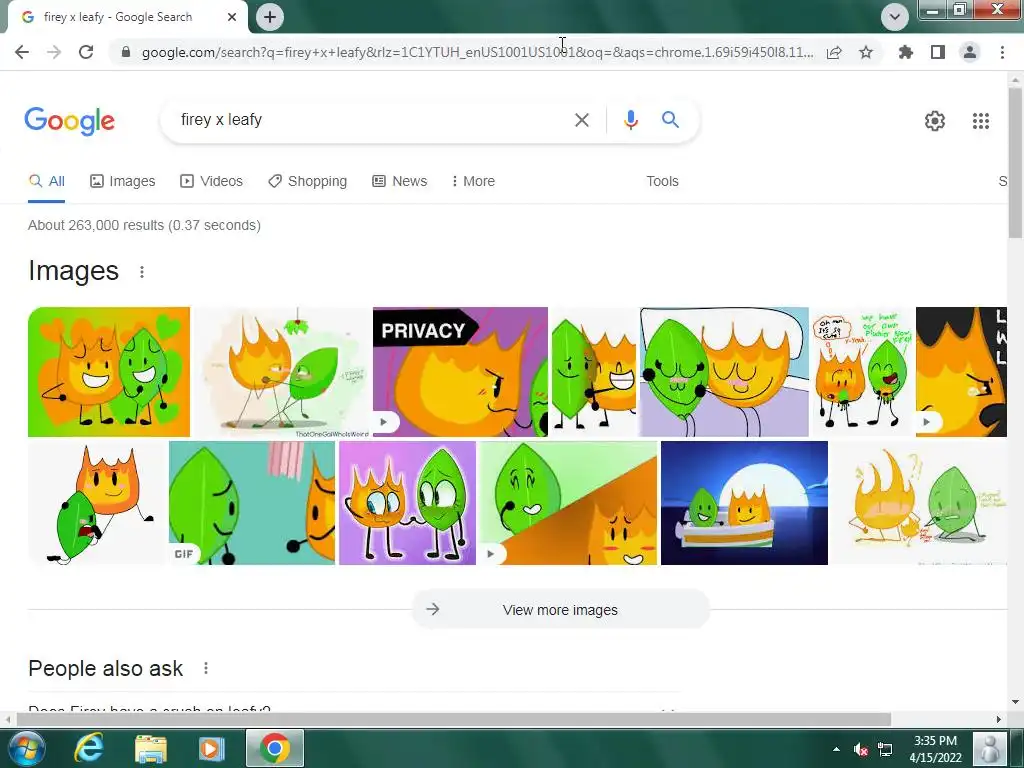Open the moonlit boat image
Screen dimensions: 1024x768
744,503
